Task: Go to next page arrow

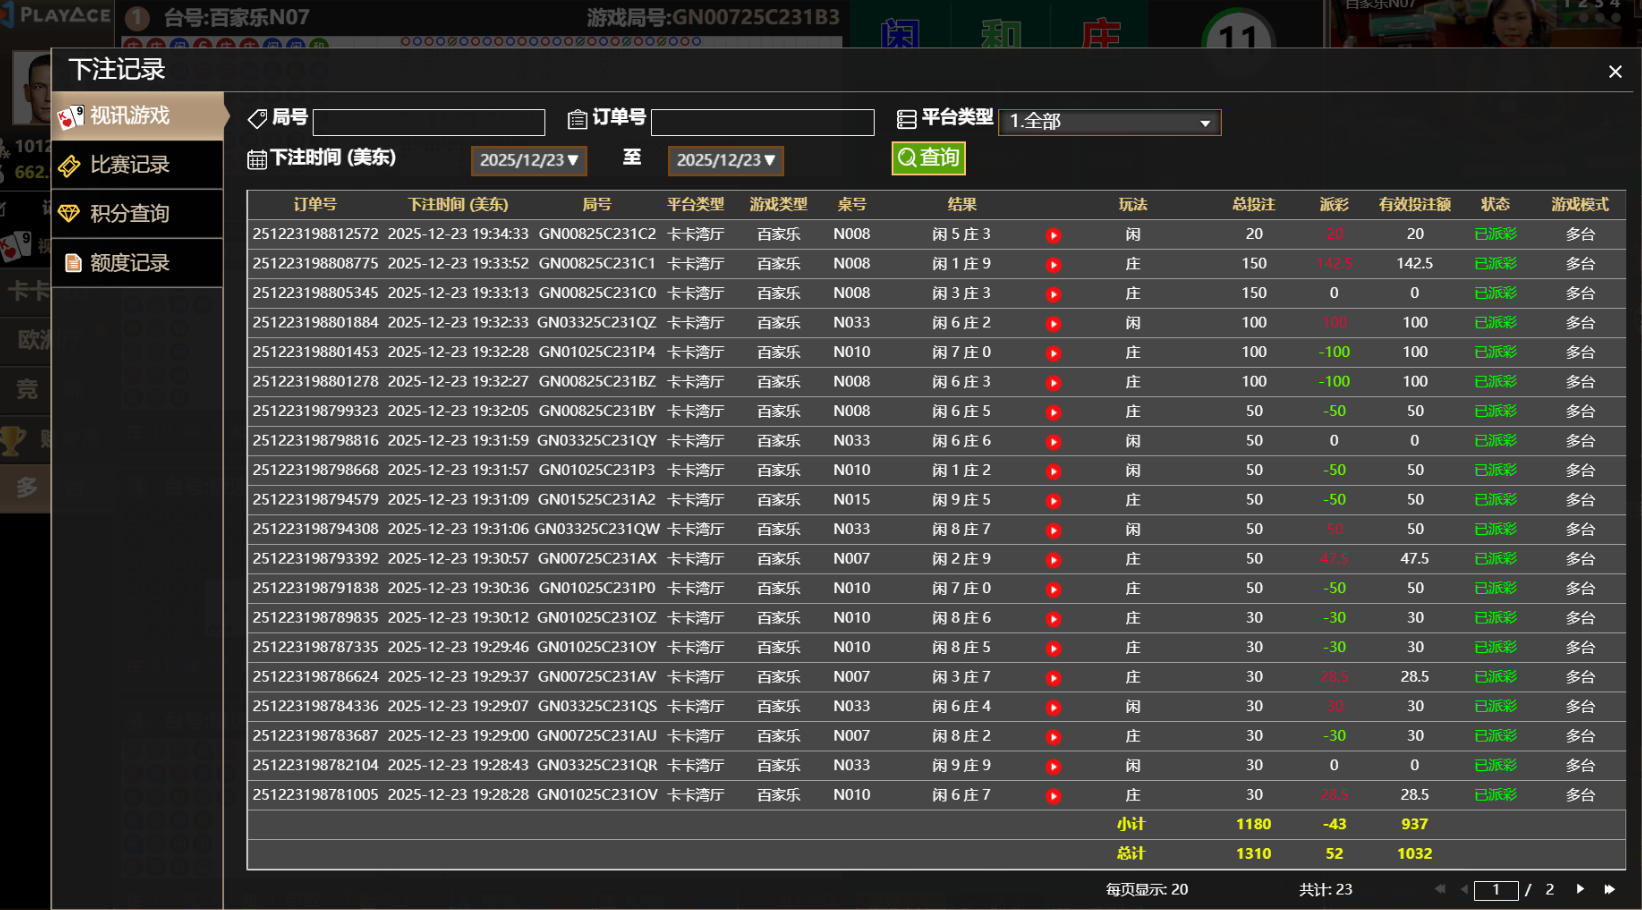Action: (1580, 889)
